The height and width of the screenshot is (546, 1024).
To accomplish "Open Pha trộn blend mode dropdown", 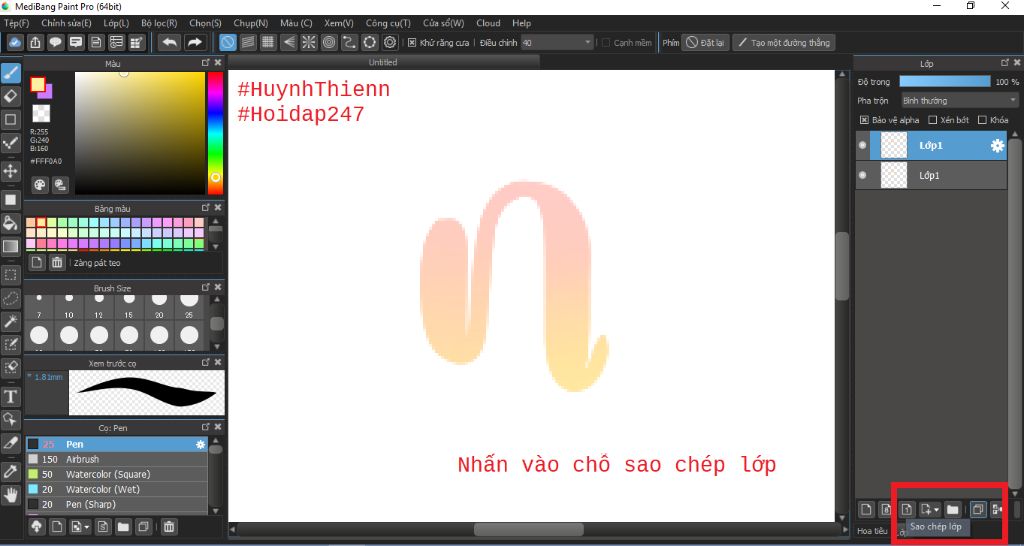I will point(959,101).
